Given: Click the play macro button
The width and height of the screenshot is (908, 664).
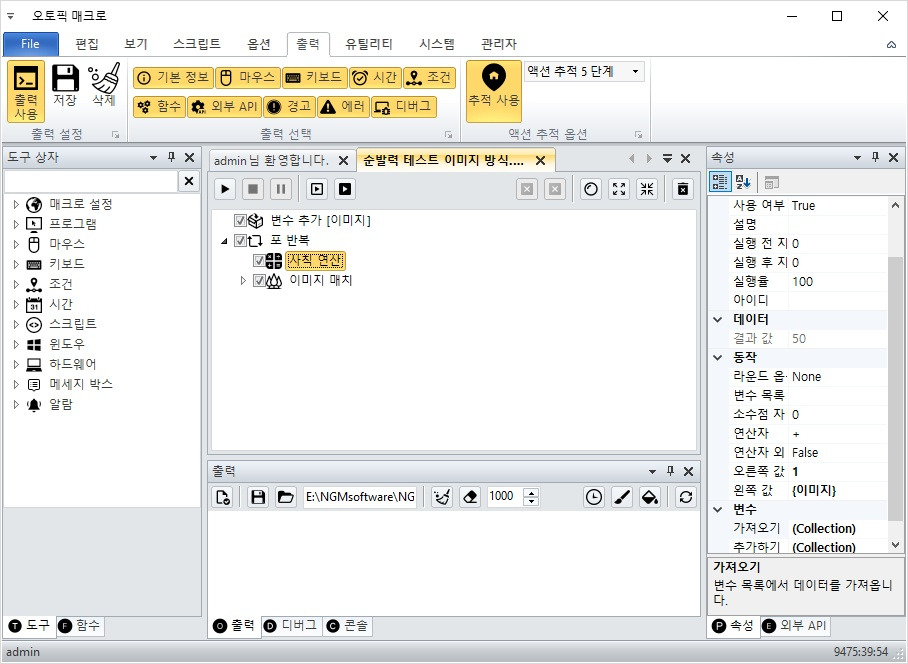Looking at the screenshot, I should point(225,189).
